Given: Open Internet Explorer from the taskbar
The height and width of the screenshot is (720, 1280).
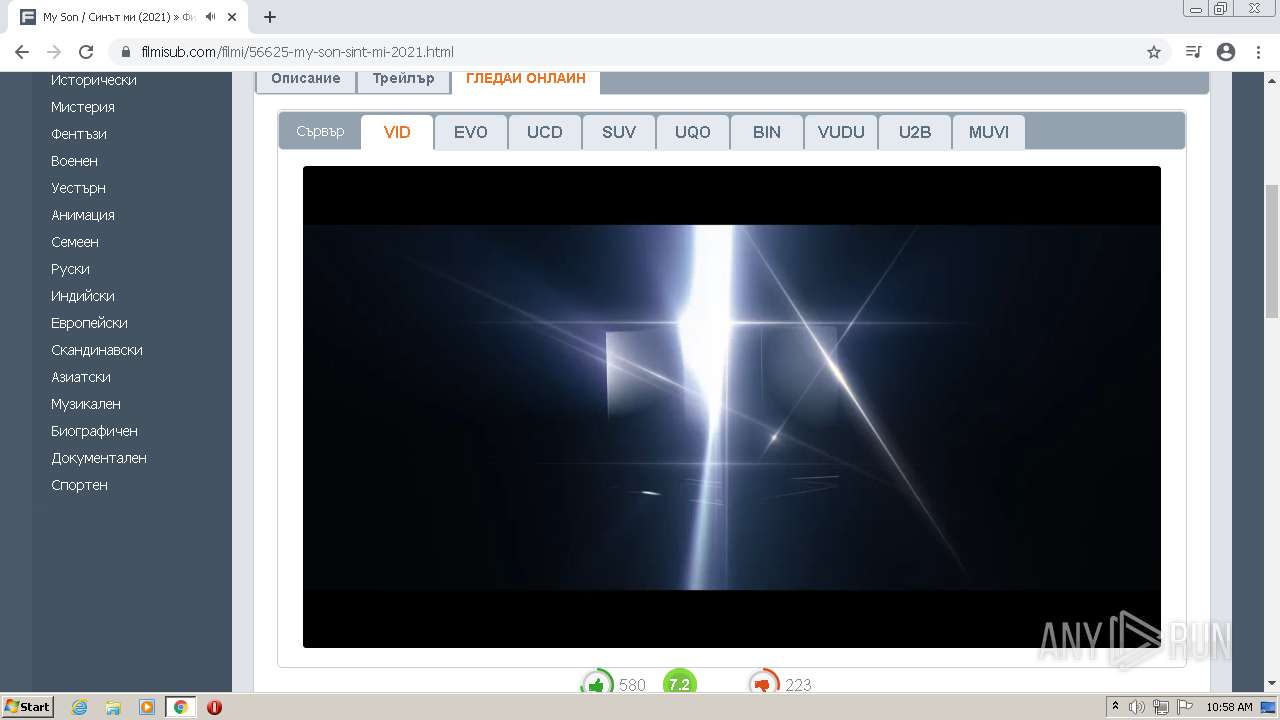Looking at the screenshot, I should tap(79, 707).
